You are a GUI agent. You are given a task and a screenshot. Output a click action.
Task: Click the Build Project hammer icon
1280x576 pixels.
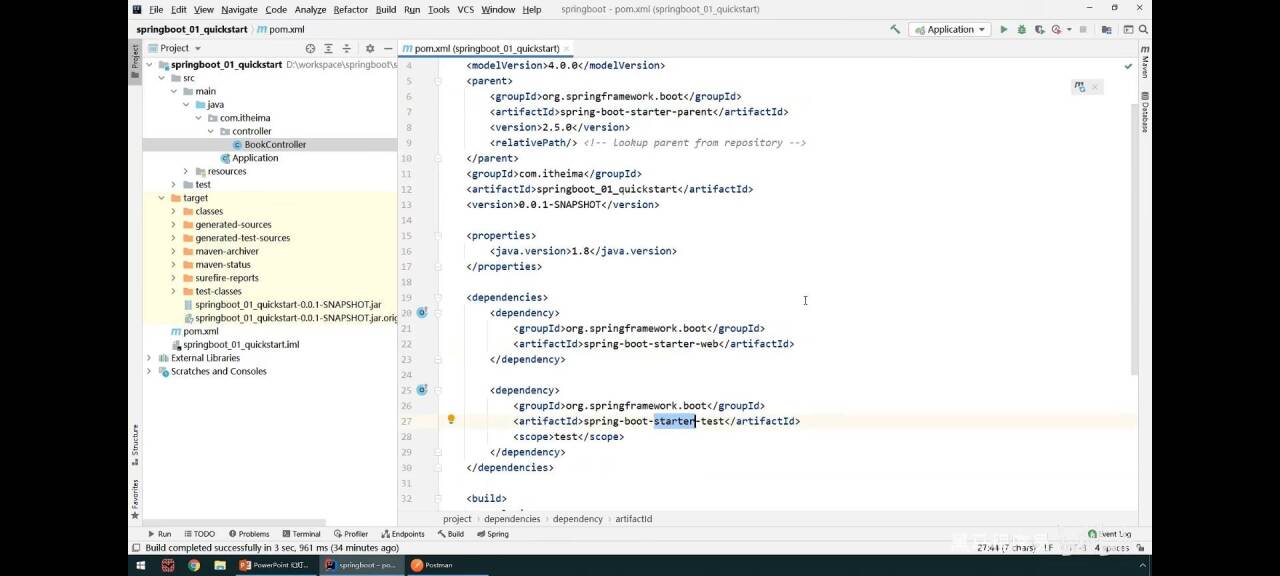click(x=895, y=30)
